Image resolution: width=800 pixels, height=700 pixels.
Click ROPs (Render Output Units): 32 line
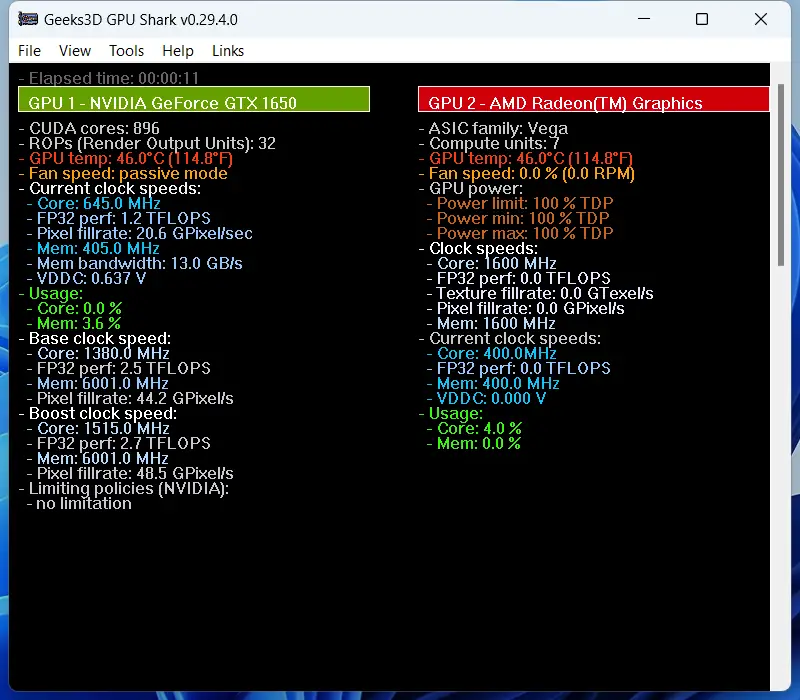coord(147,143)
